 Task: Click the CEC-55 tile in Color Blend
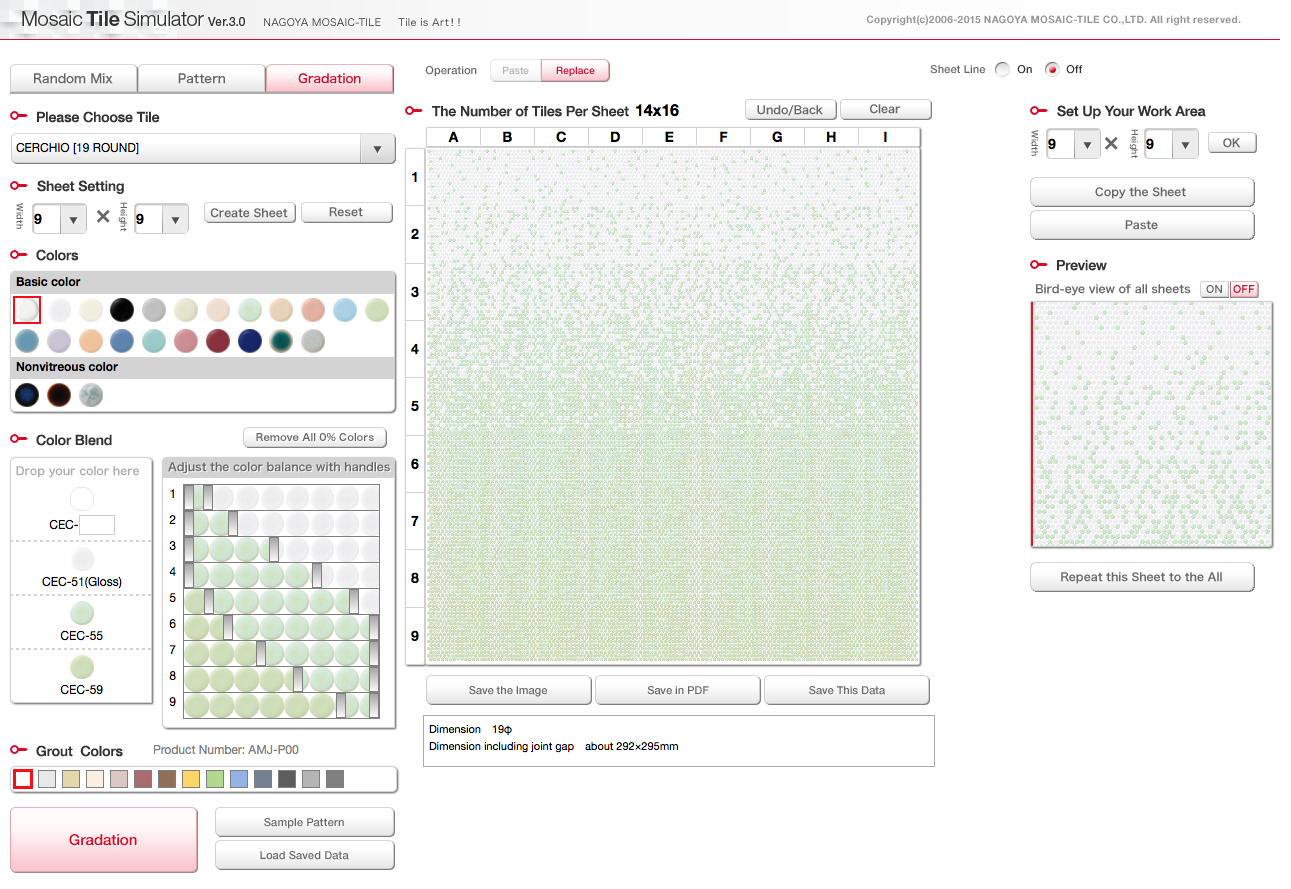82,613
